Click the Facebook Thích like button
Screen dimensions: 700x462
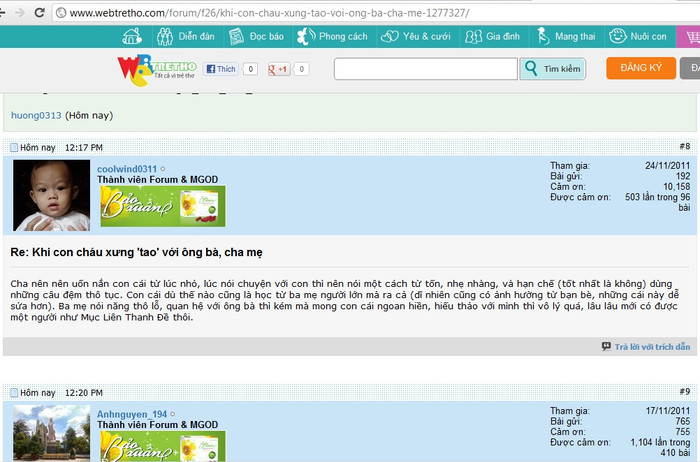pos(221,69)
